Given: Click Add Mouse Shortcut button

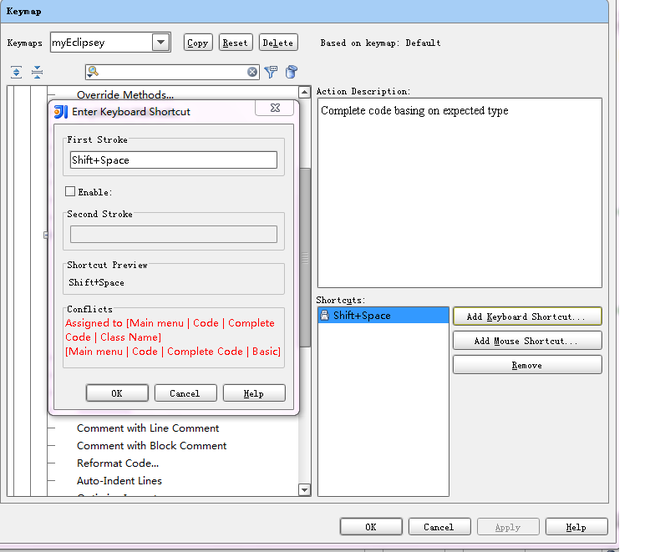Looking at the screenshot, I should pyautogui.click(x=527, y=341).
